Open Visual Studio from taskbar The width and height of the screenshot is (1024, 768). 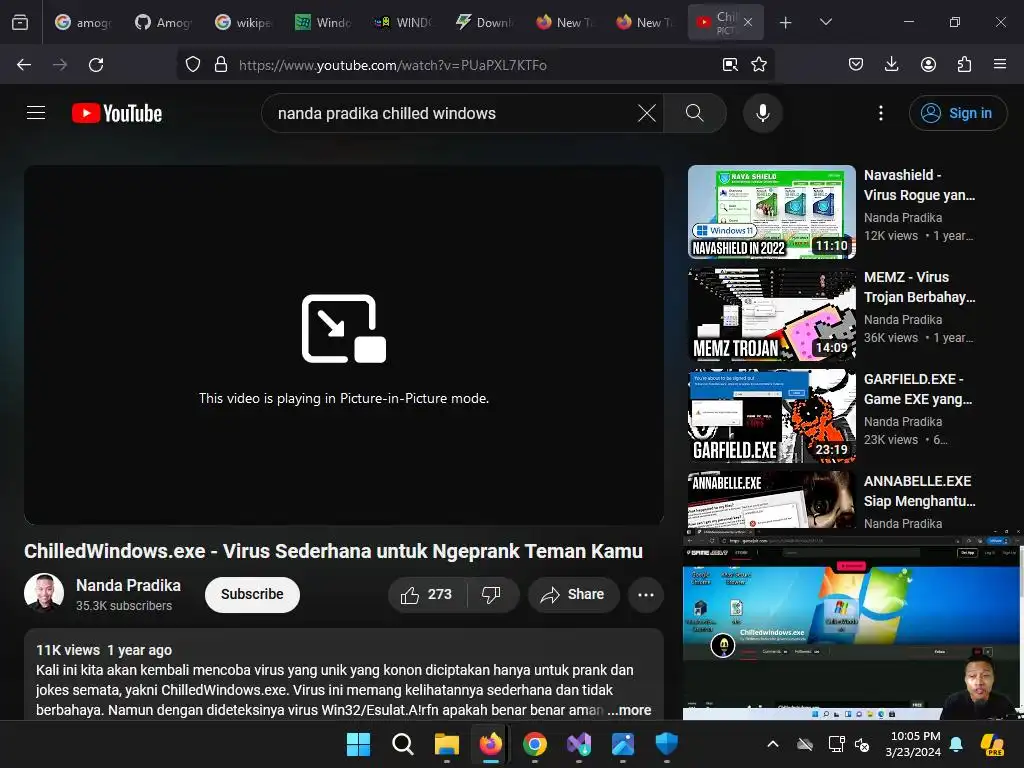579,744
